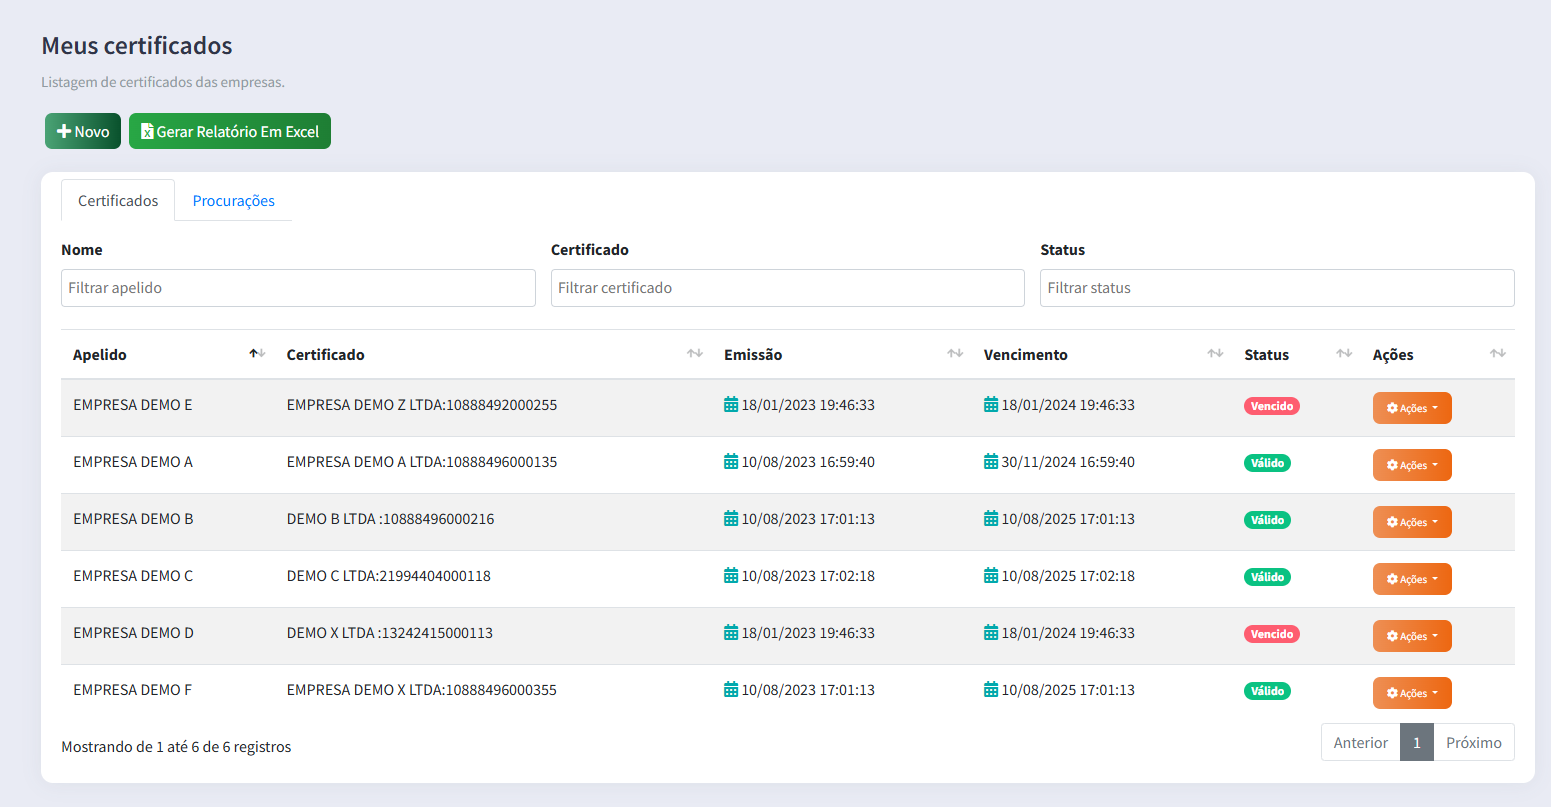Screen dimensions: 1551x807
Task: Click the Filtrar status input field
Action: [x=1276, y=288]
